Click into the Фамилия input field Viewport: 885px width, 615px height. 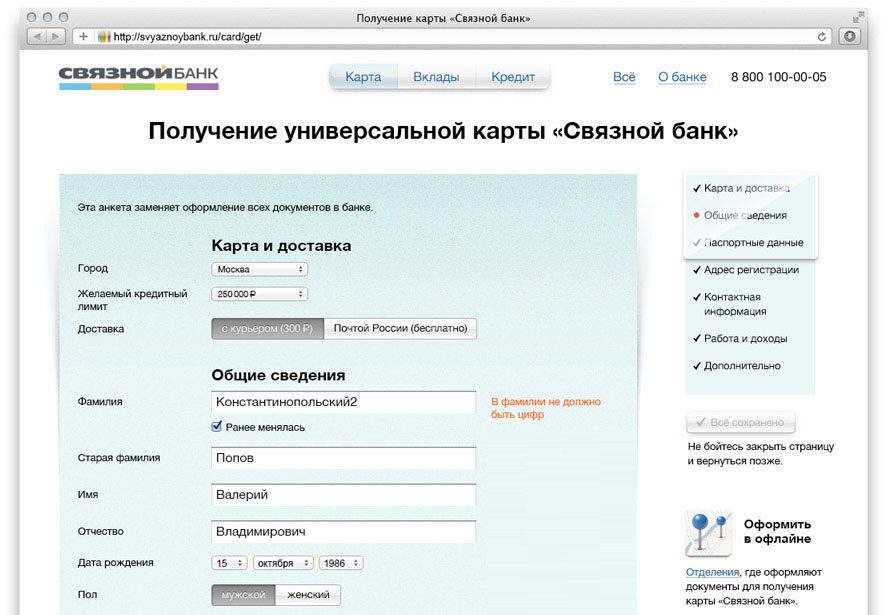click(344, 402)
